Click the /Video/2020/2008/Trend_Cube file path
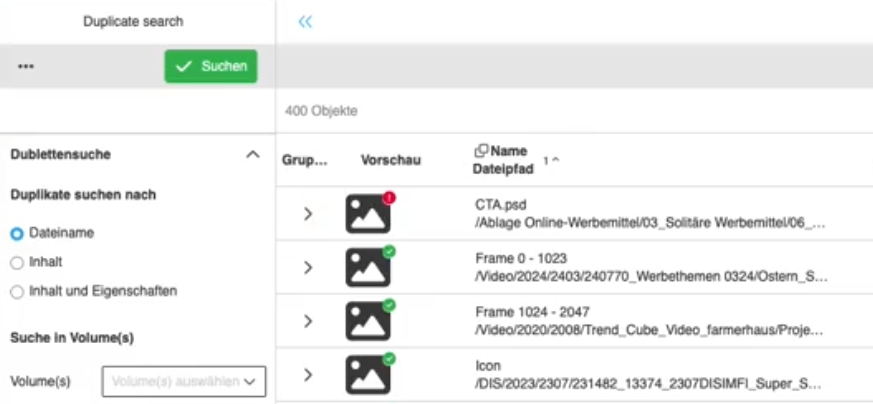This screenshot has width=873, height=404. coord(649,331)
